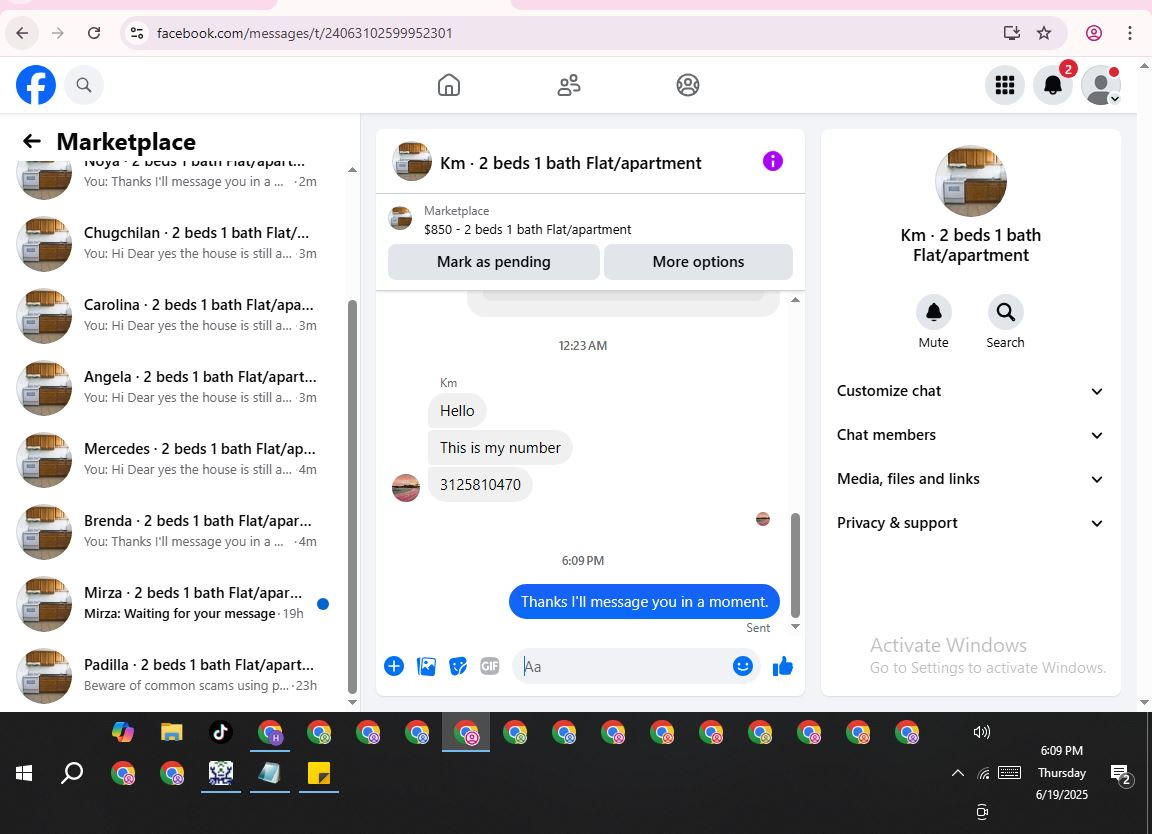1152x834 pixels.
Task: Open the Chrome profile icon
Action: 1094,33
